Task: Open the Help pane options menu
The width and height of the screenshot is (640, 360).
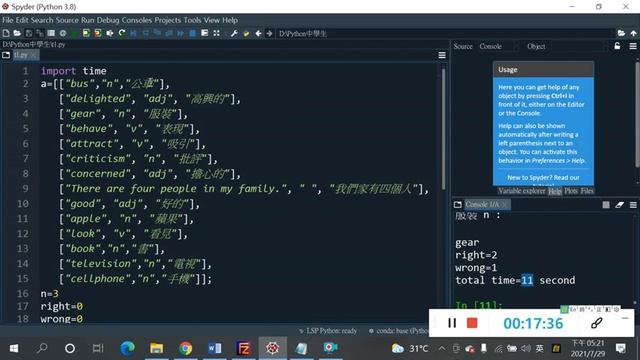Action: pyautogui.click(x=633, y=46)
